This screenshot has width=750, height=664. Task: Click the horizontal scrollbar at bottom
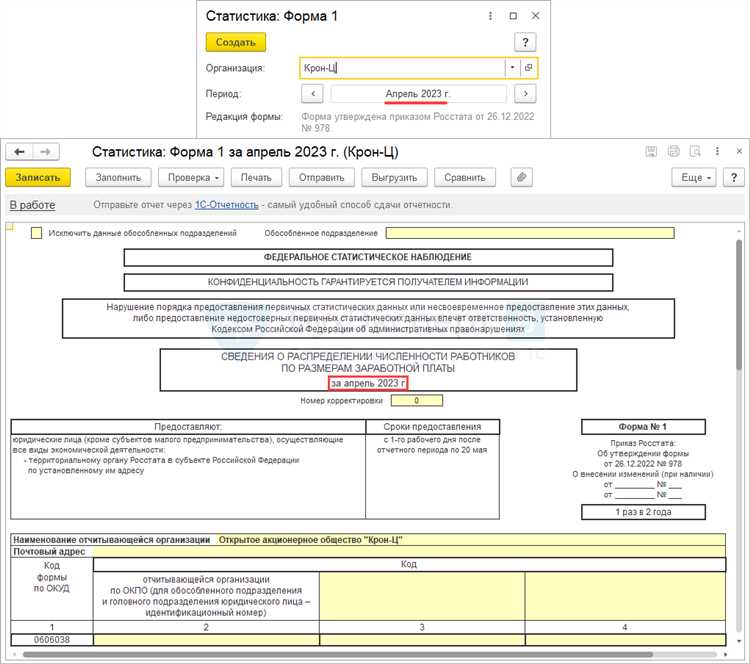(x=337, y=654)
